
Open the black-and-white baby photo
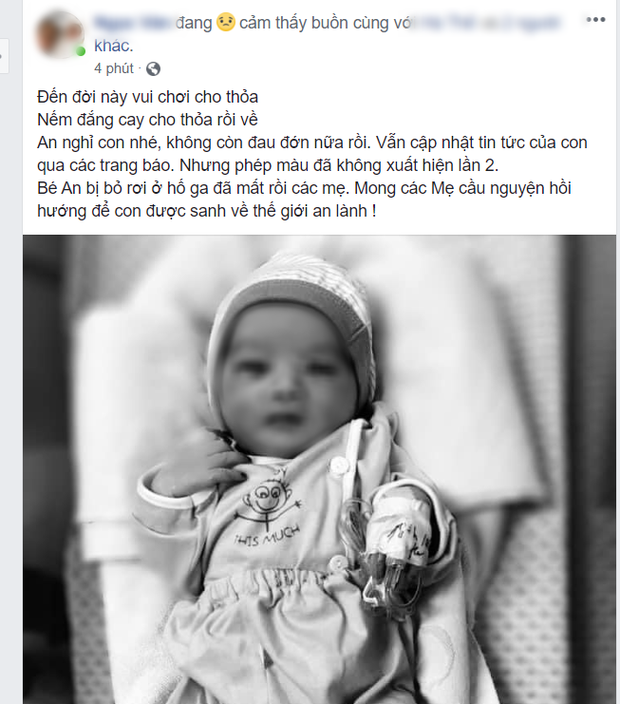point(319,469)
